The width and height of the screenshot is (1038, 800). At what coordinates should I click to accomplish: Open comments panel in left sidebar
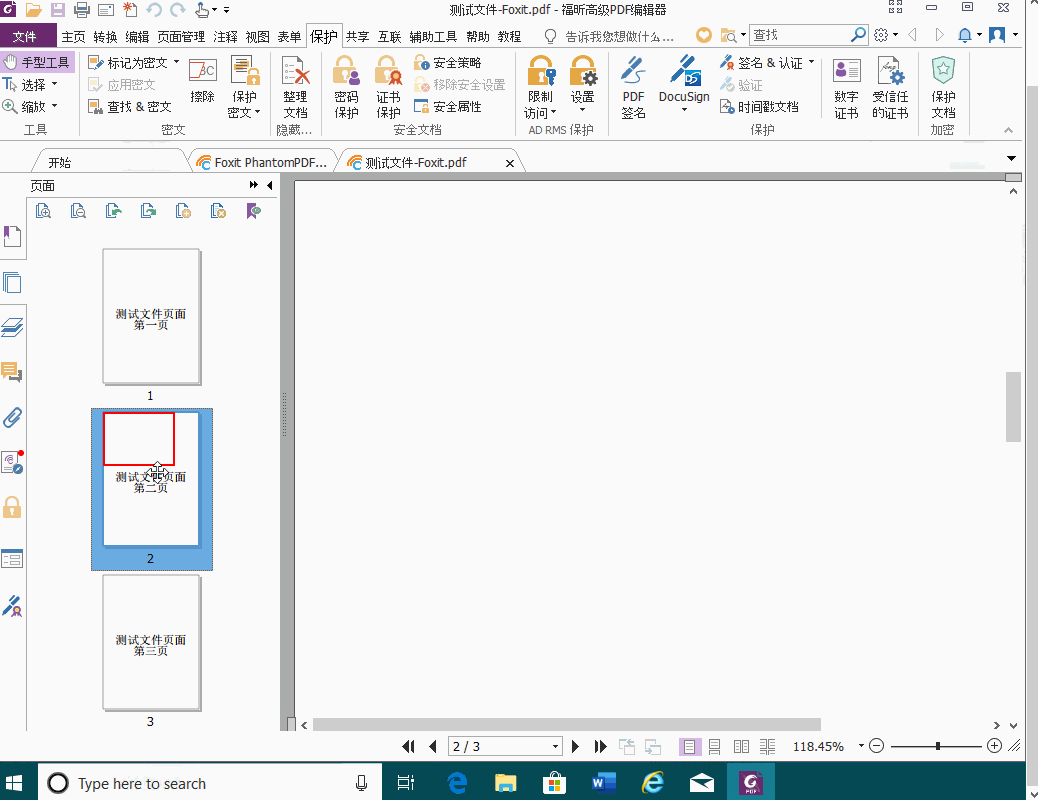pyautogui.click(x=12, y=372)
